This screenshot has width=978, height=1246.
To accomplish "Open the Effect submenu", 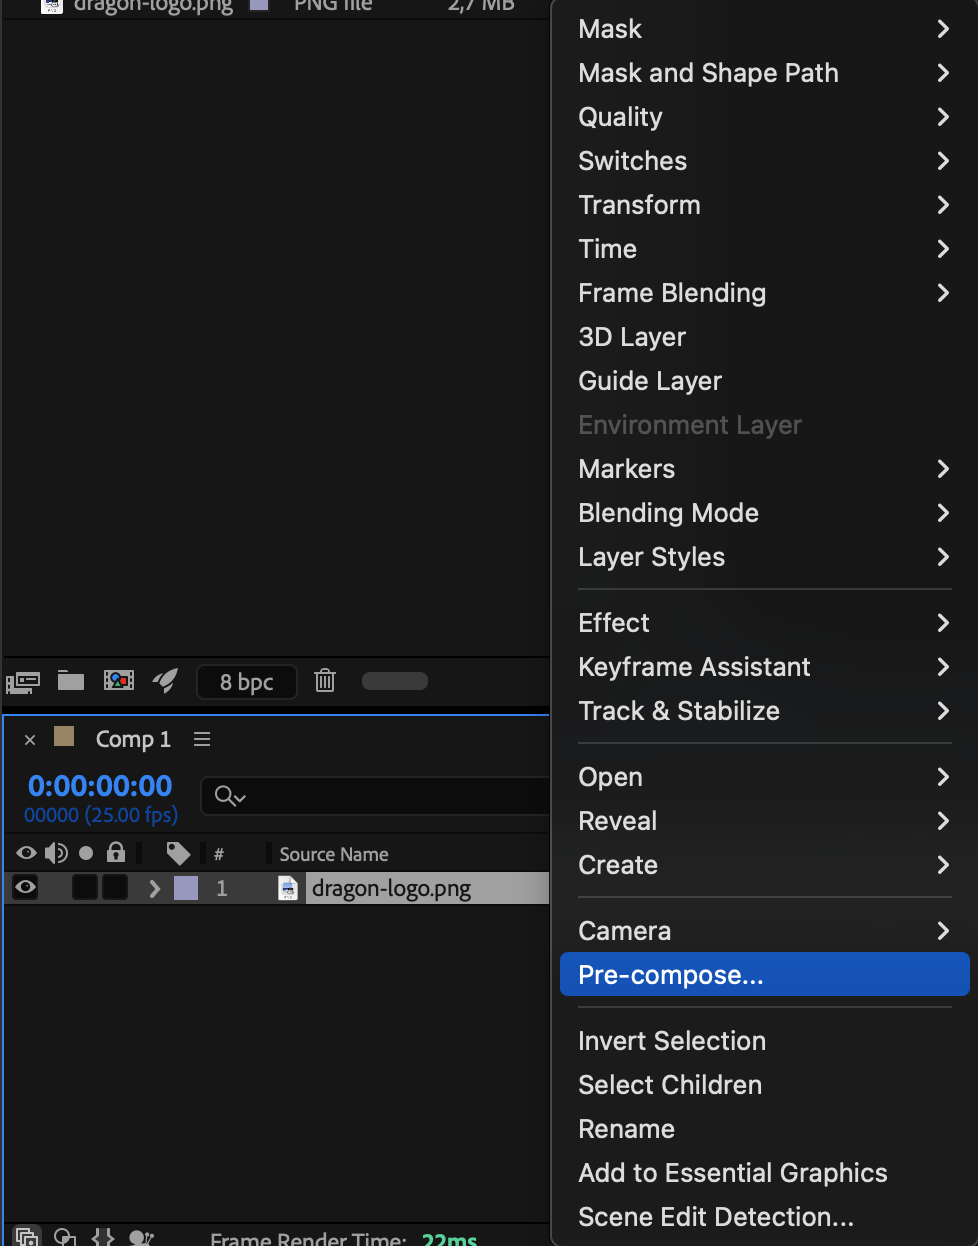I will pos(764,623).
